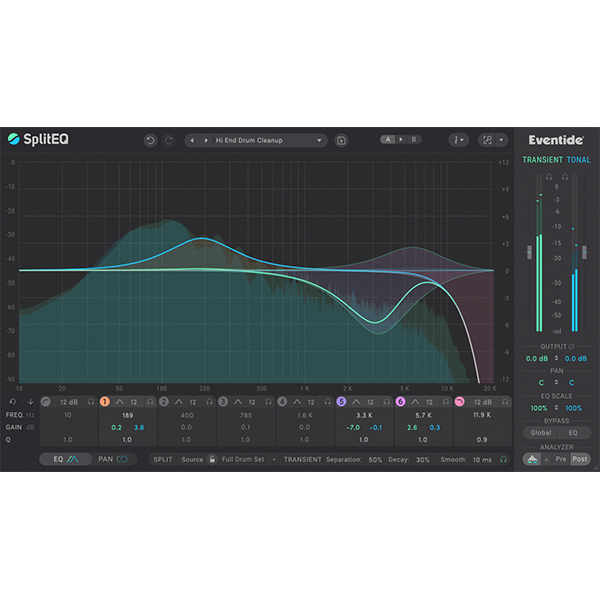Click the redo arrow icon
Viewport: 600px width, 600px height.
168,141
